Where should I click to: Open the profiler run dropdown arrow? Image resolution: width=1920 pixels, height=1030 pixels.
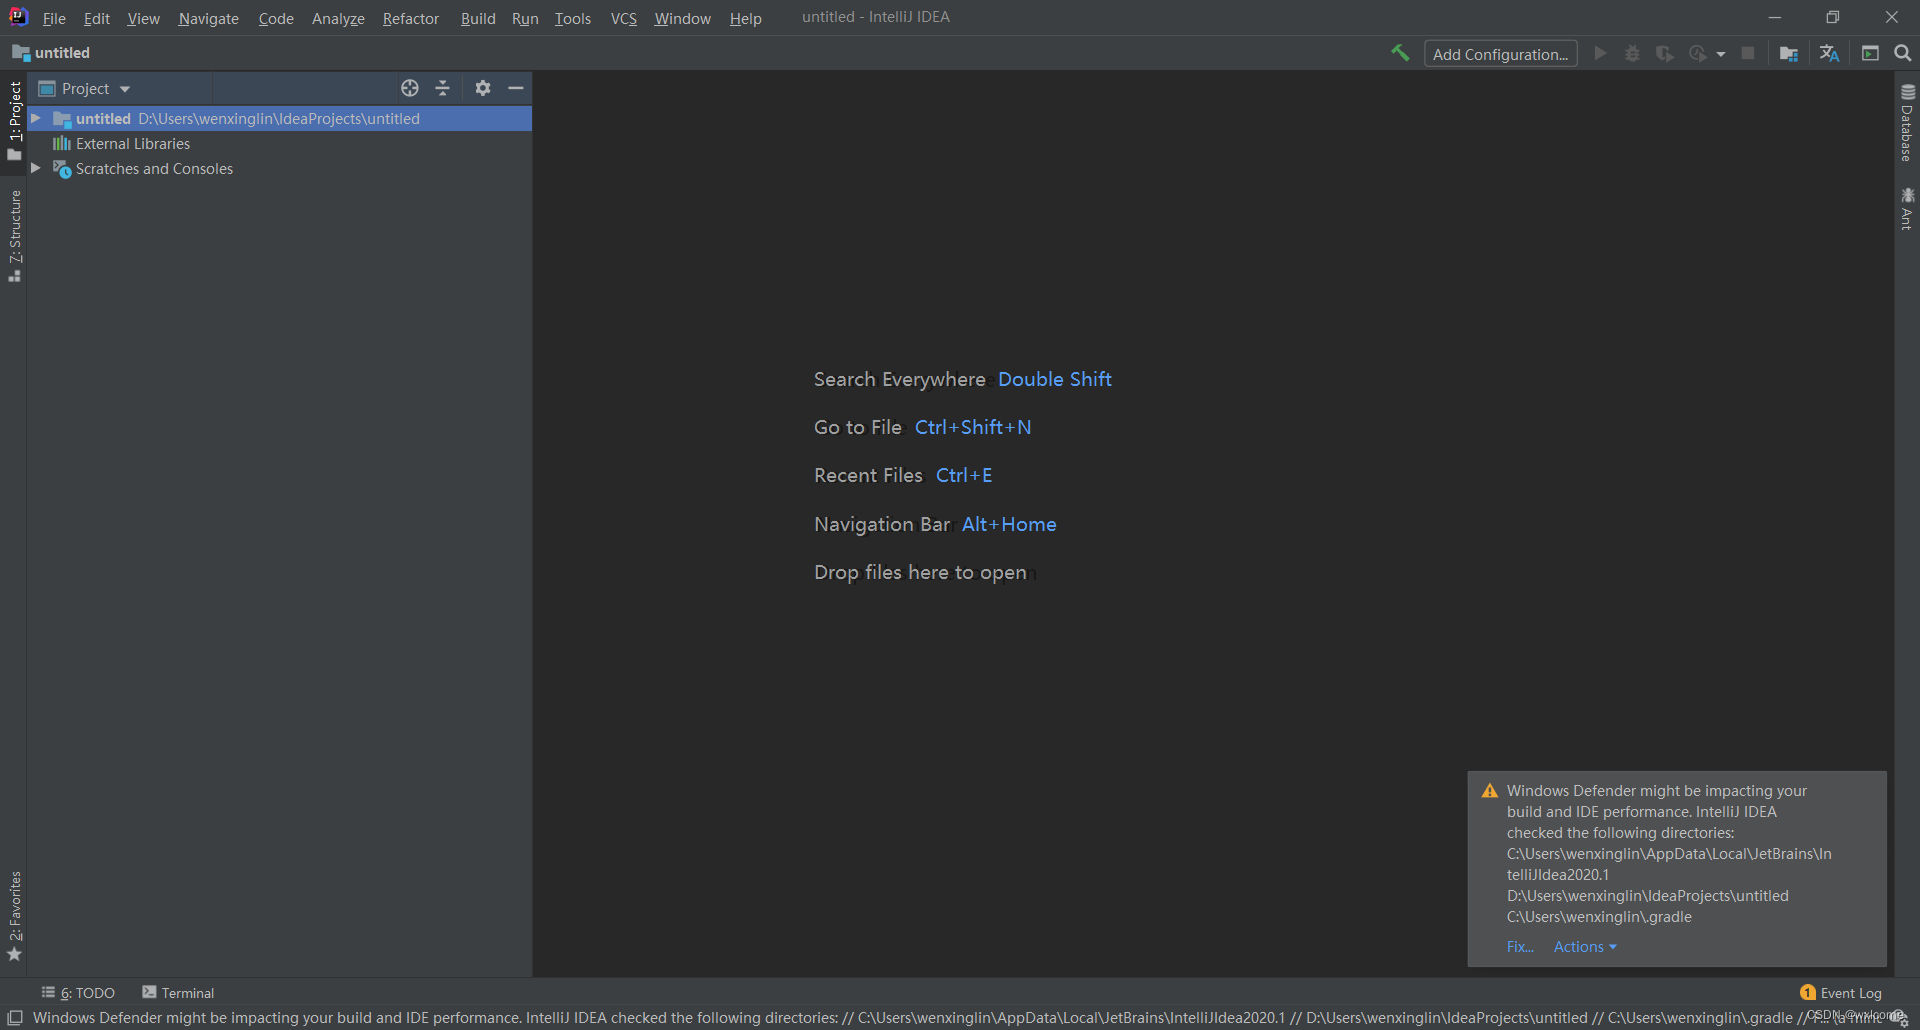(1721, 54)
